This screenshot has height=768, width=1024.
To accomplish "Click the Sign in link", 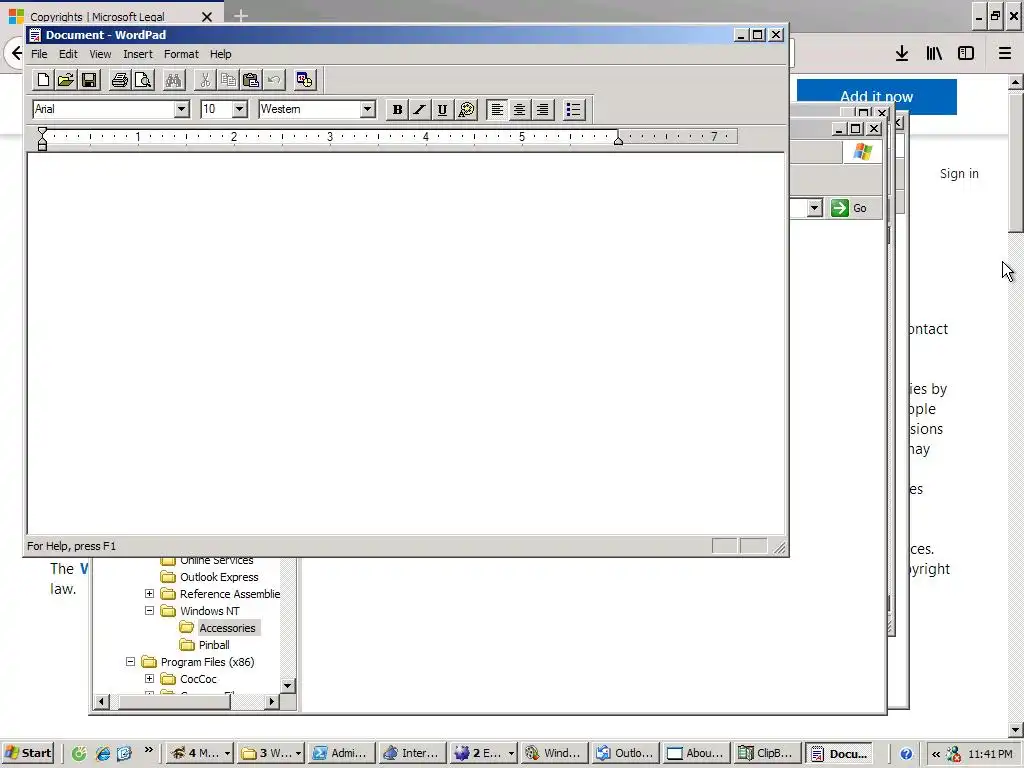I will (x=959, y=174).
